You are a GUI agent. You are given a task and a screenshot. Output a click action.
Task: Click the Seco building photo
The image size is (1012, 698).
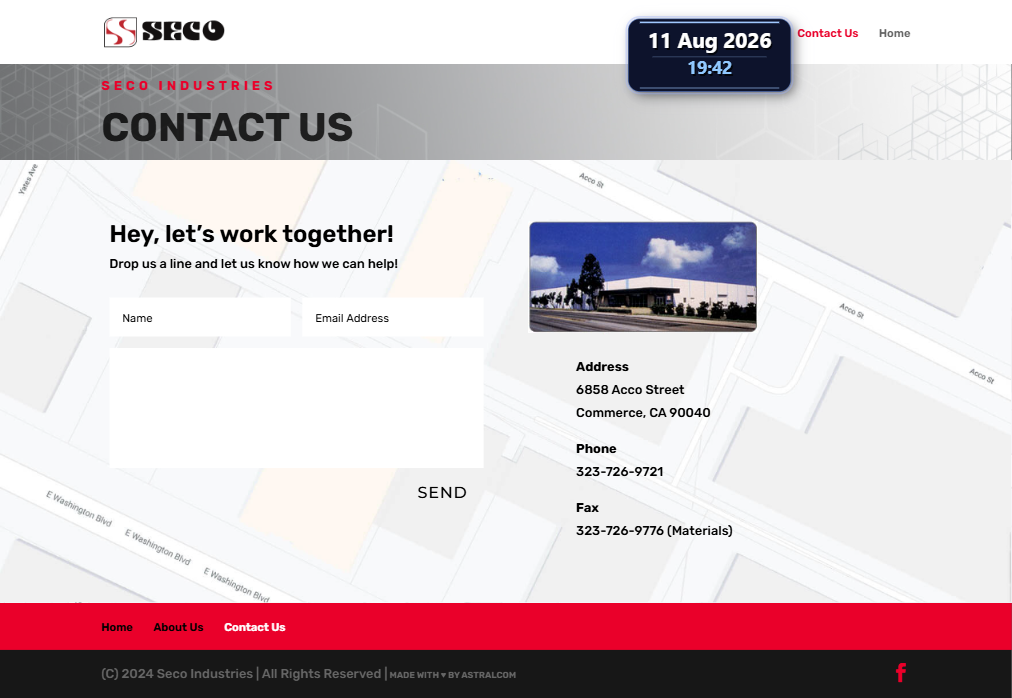pos(643,277)
